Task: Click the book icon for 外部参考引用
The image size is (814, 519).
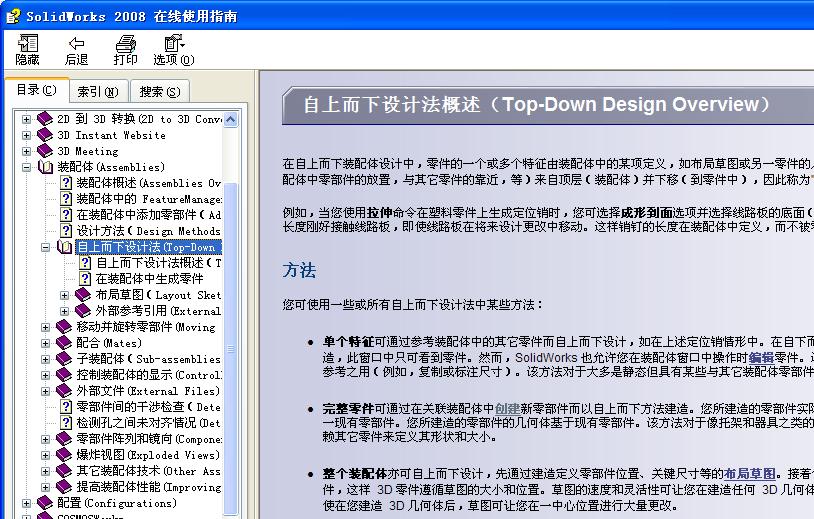Action: (x=83, y=311)
